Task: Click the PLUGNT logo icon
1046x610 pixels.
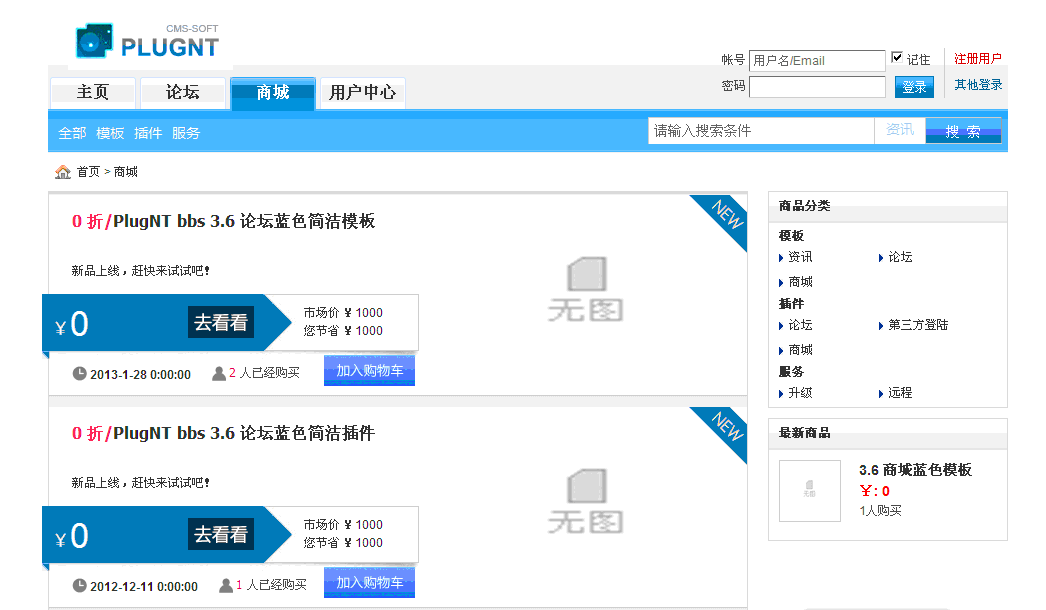Action: (x=95, y=40)
